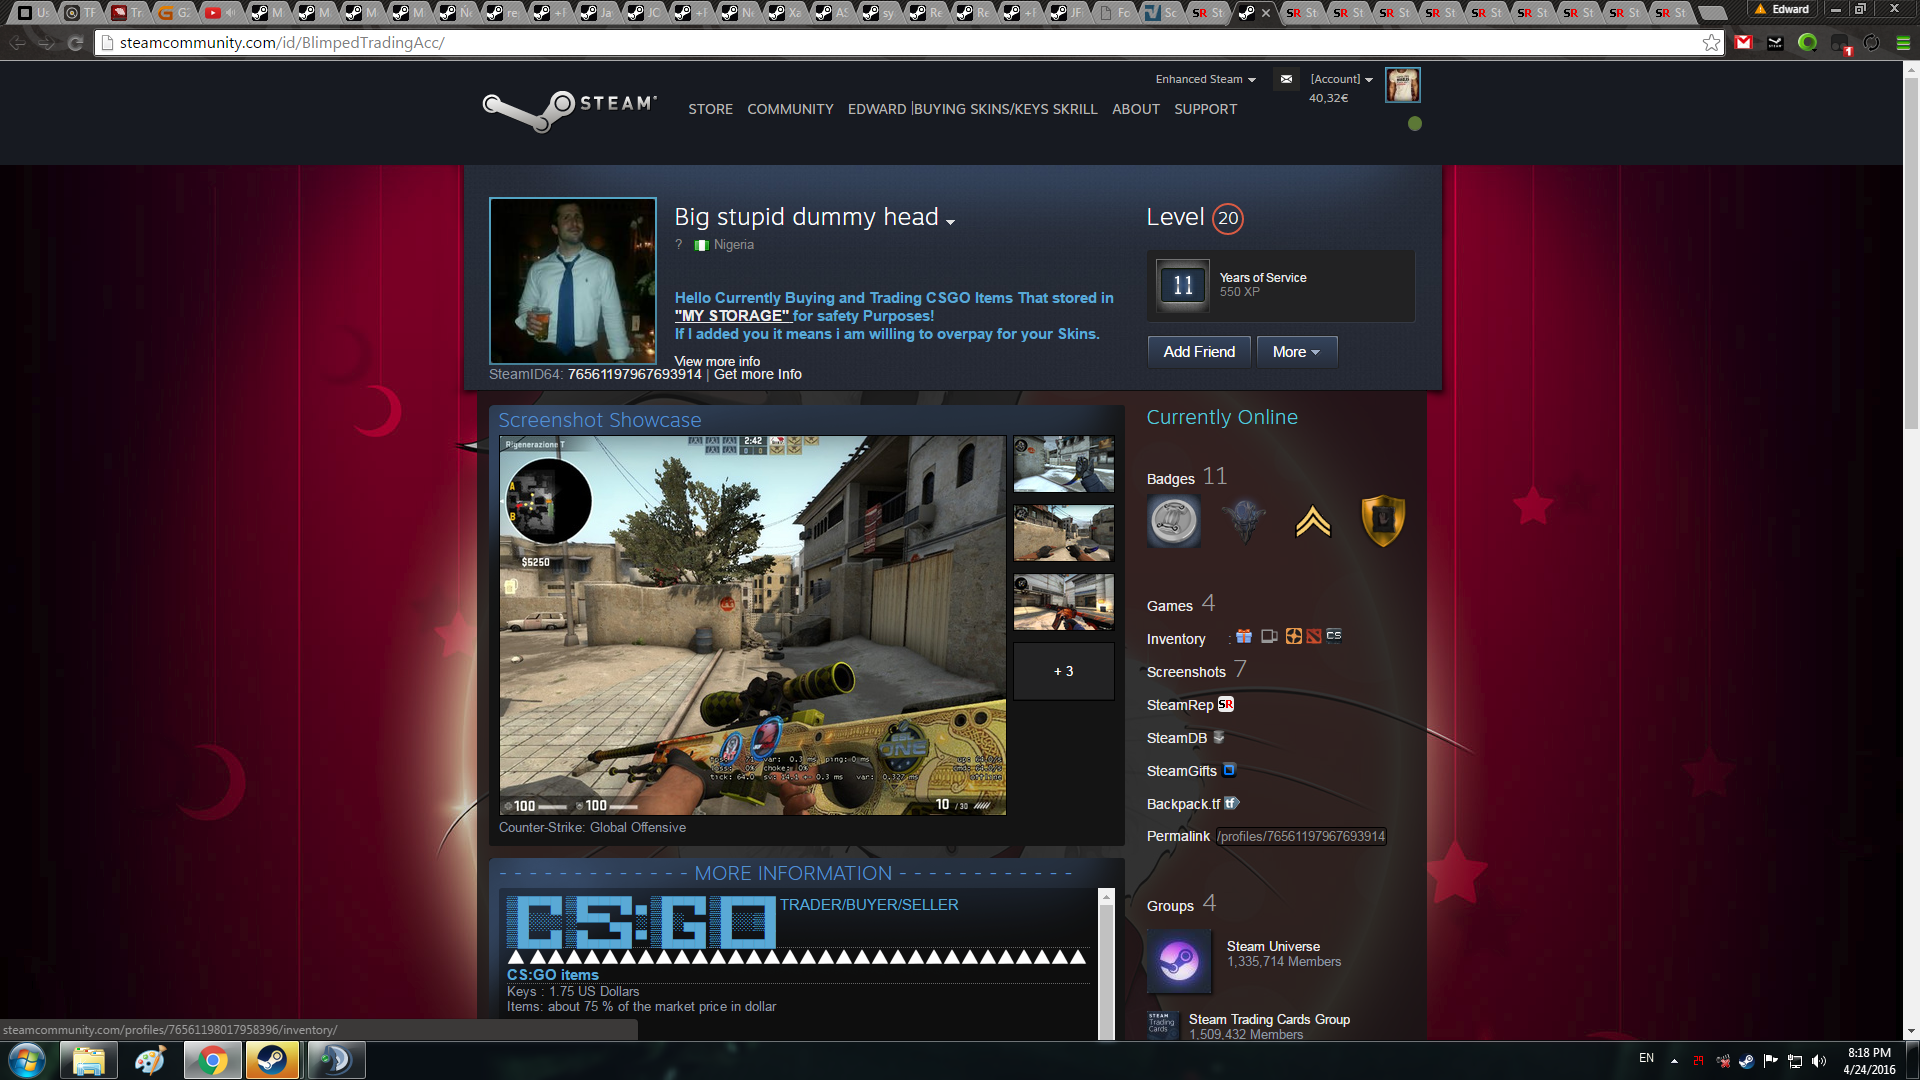The image size is (1920, 1080).
Task: Click the Years of Service badge icon
Action: pyautogui.click(x=1182, y=286)
